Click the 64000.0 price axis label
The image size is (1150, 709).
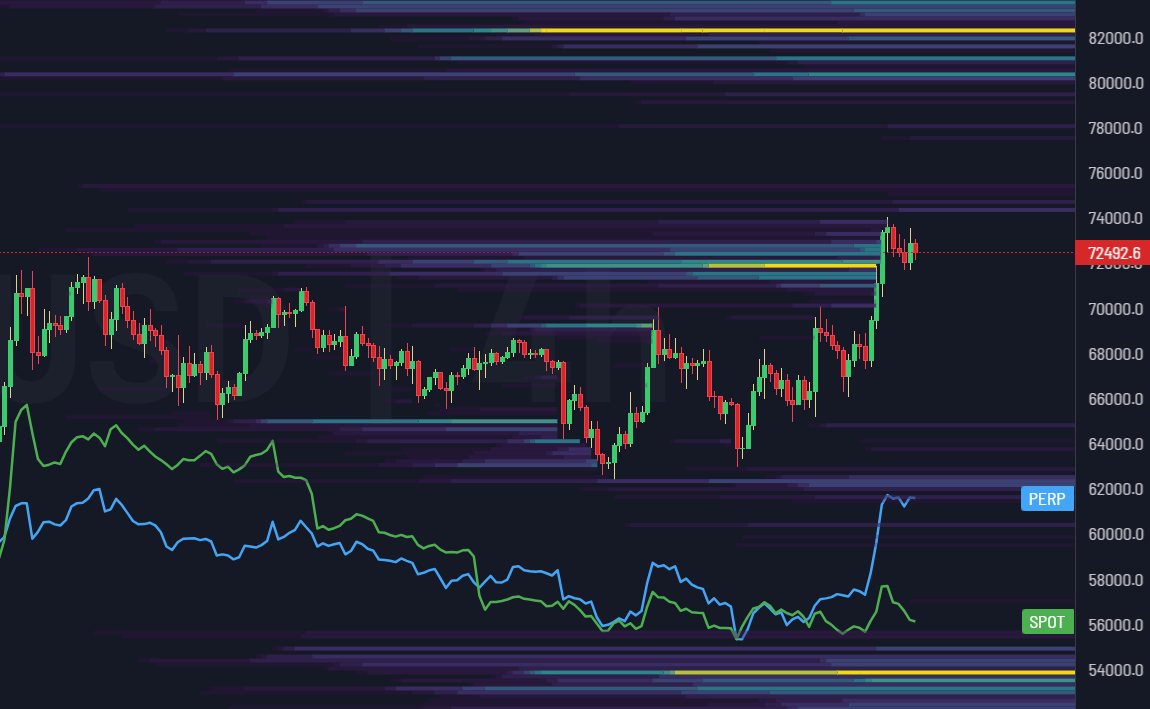pos(1115,444)
